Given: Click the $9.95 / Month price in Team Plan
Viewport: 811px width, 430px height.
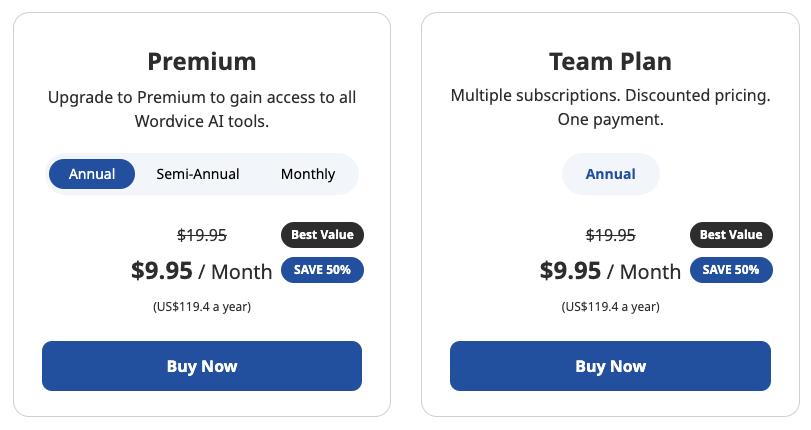Looking at the screenshot, I should [x=610, y=271].
